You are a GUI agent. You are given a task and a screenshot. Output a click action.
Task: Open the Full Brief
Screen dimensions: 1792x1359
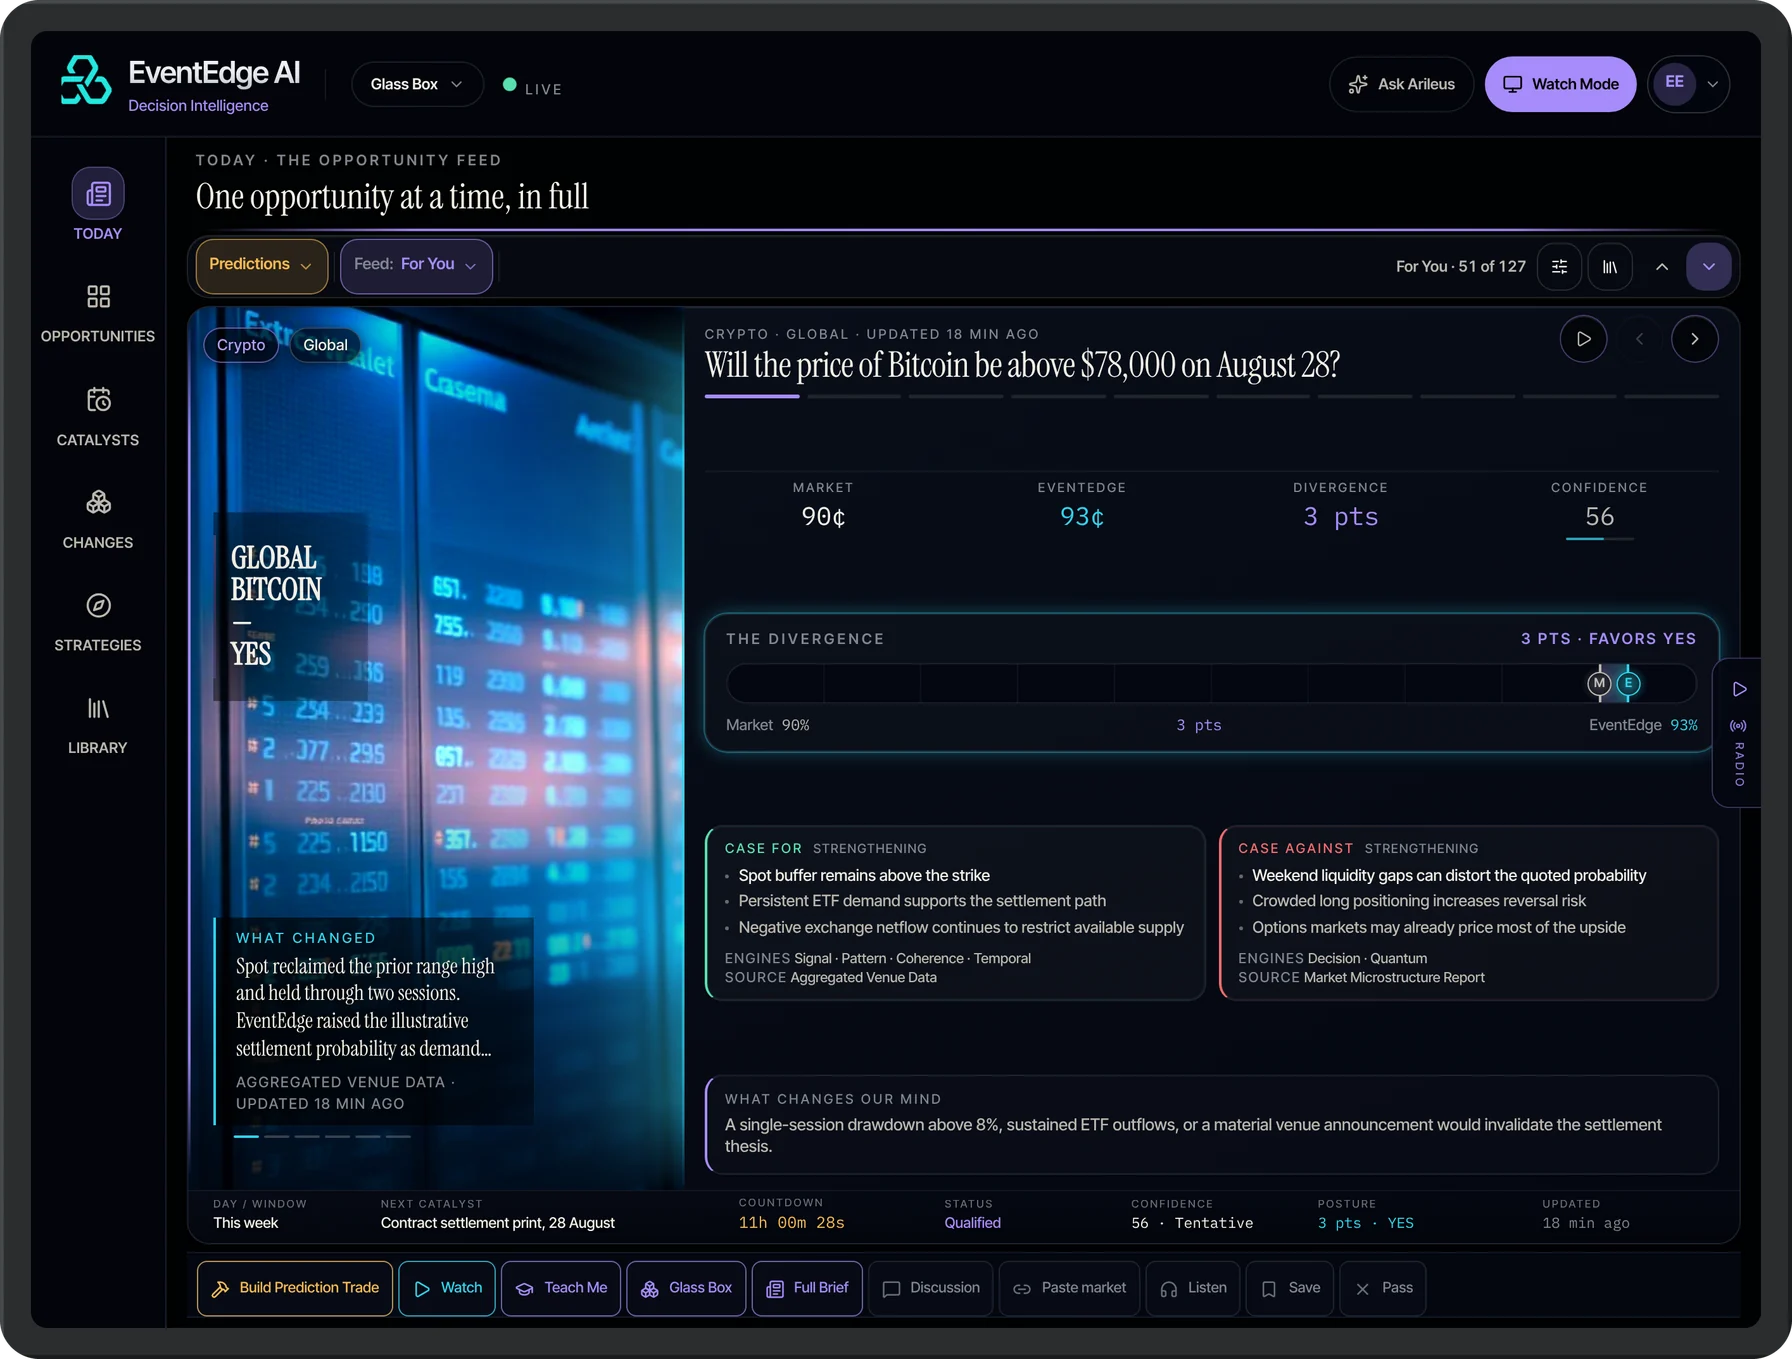click(807, 1288)
